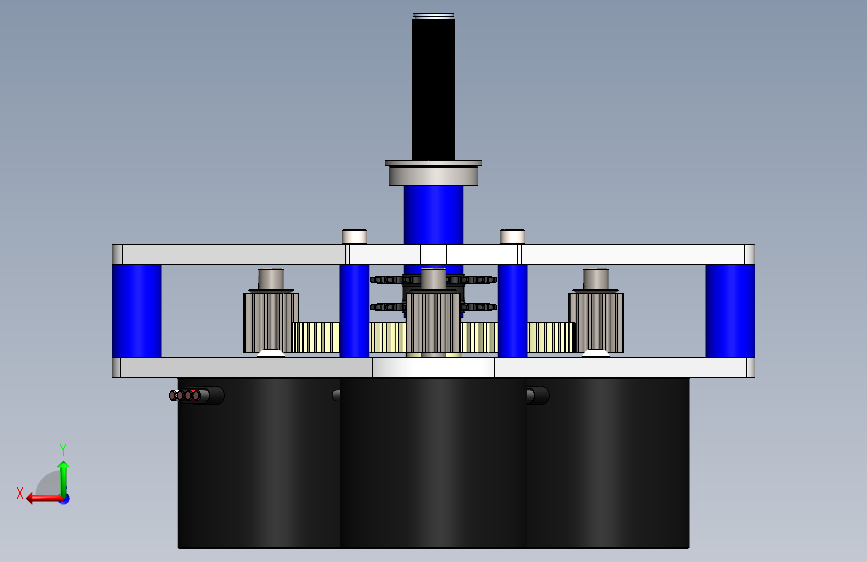Select the center black motor housing
Image resolution: width=867 pixels, height=562 pixels.
434,463
